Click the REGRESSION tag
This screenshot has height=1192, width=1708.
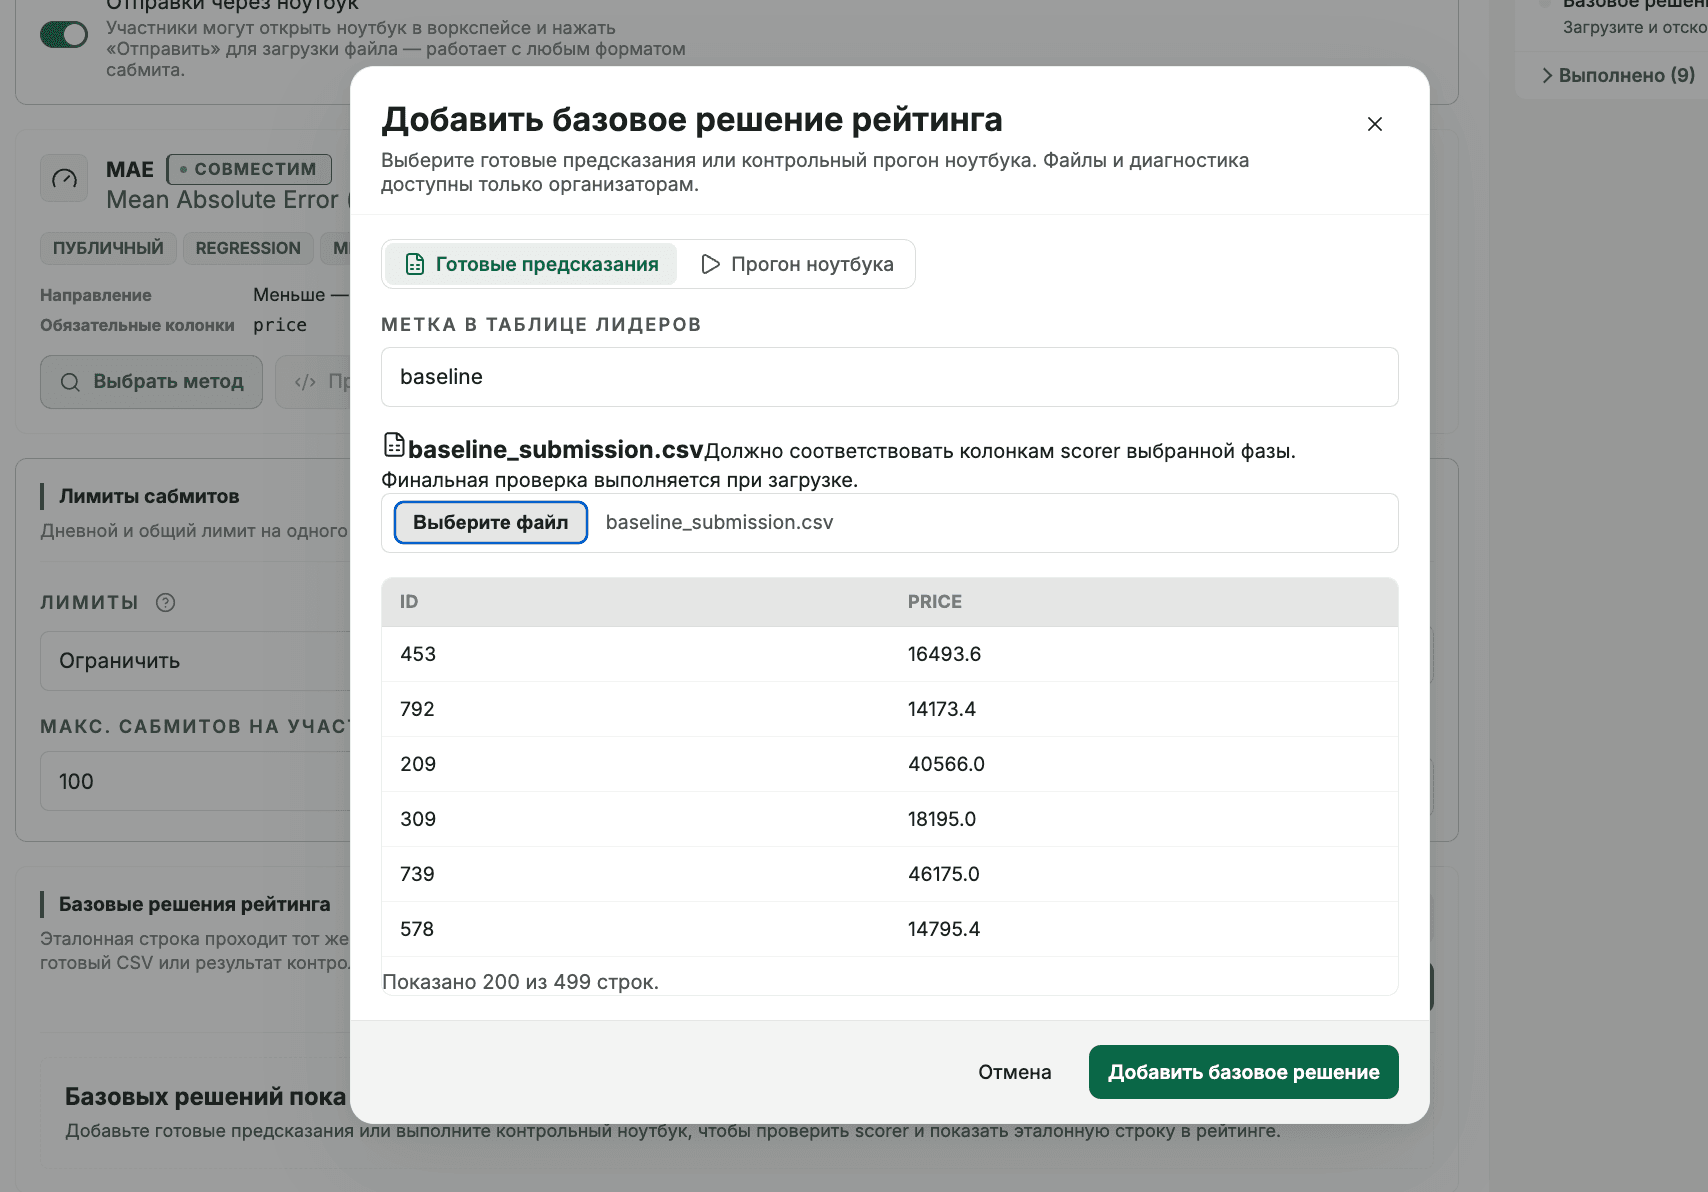(x=248, y=248)
